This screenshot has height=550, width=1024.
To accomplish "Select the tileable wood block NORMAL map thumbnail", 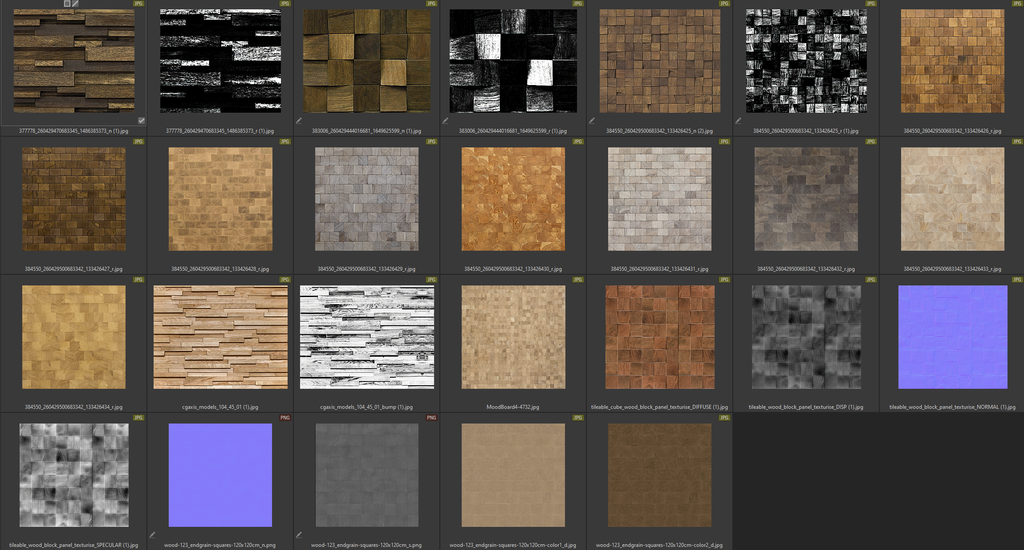I will [x=951, y=337].
